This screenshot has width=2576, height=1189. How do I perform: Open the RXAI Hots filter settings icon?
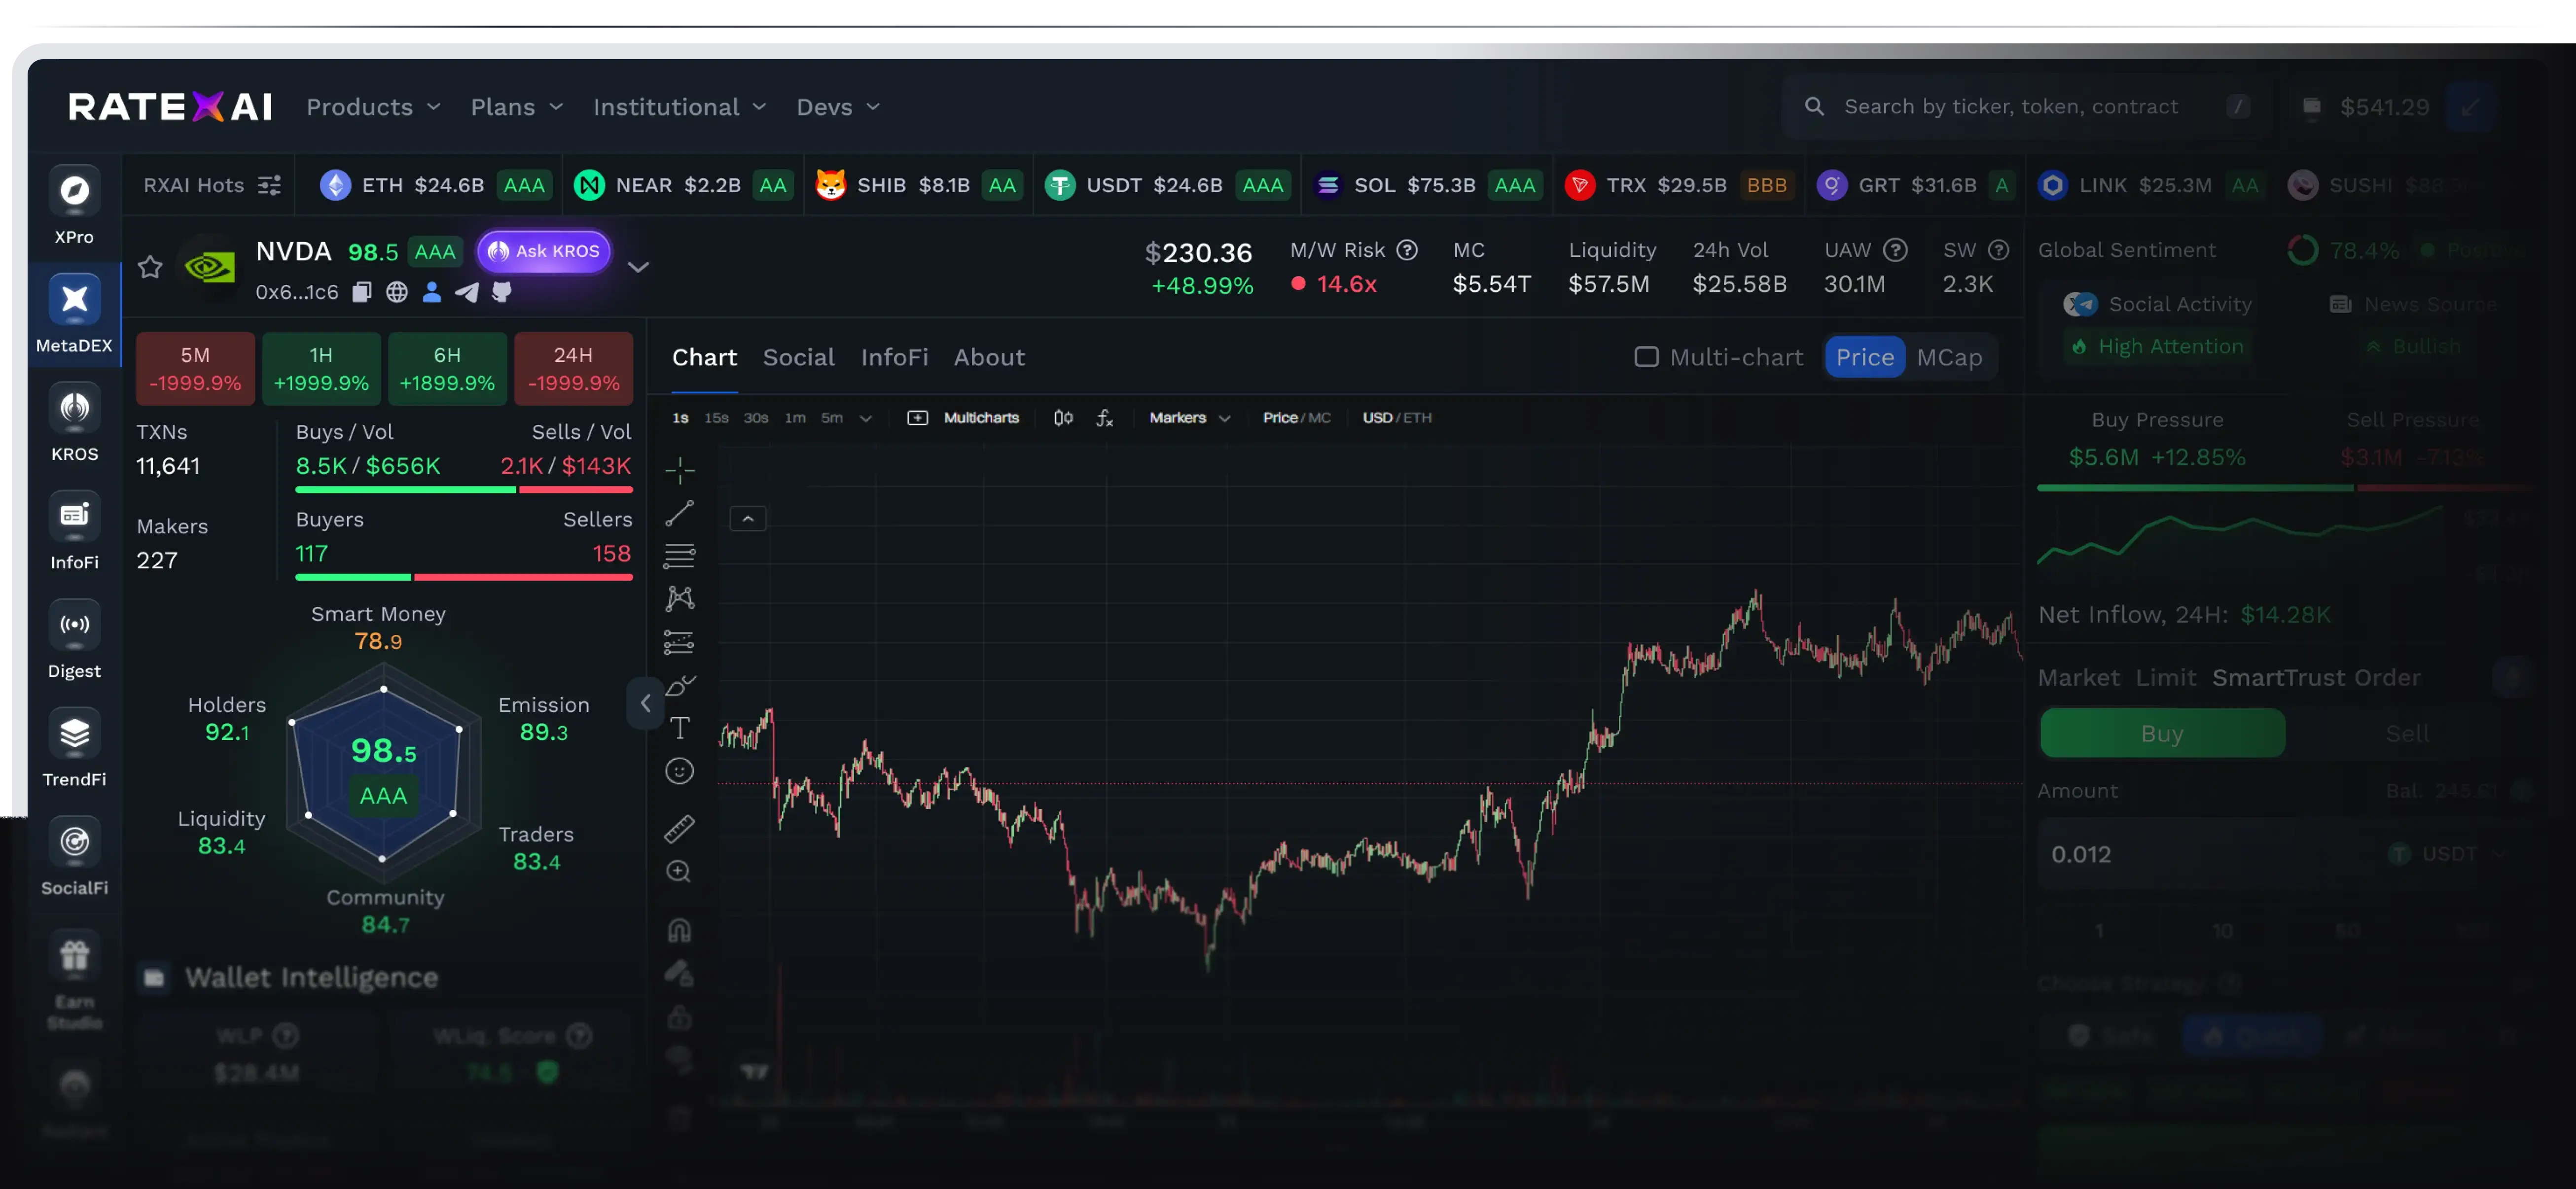tap(269, 185)
